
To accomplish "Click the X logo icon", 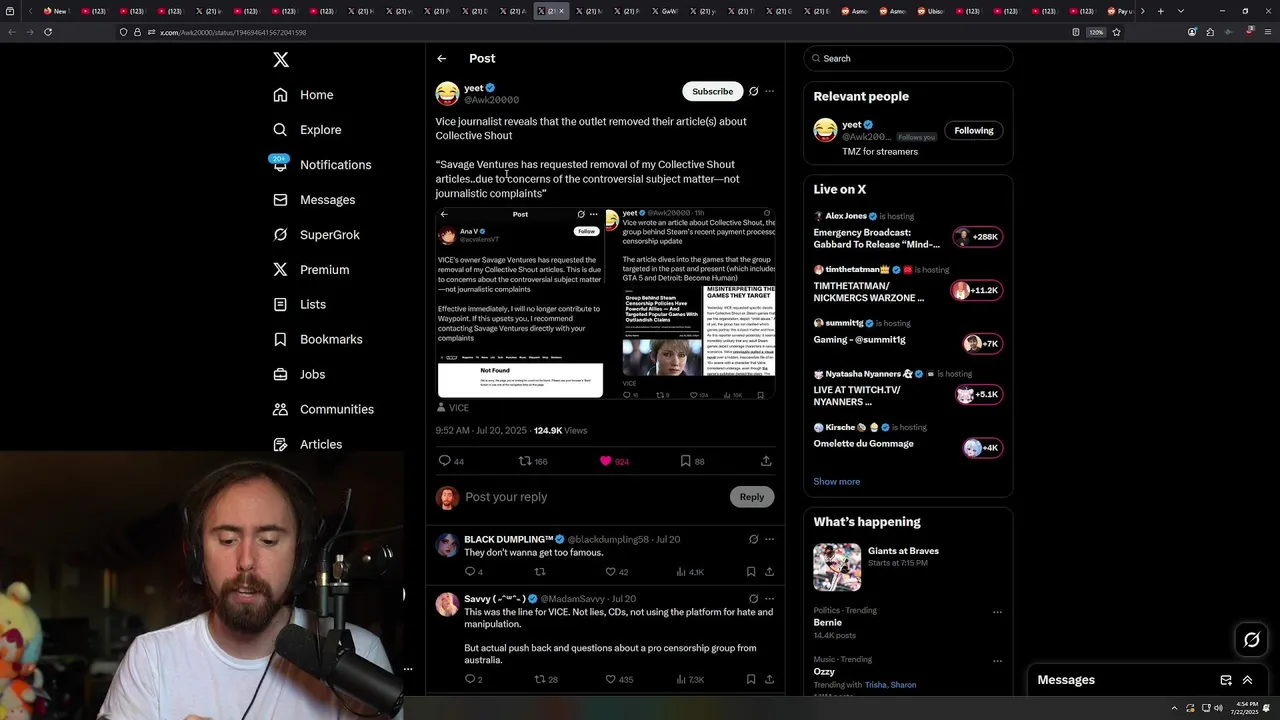I will [x=281, y=60].
